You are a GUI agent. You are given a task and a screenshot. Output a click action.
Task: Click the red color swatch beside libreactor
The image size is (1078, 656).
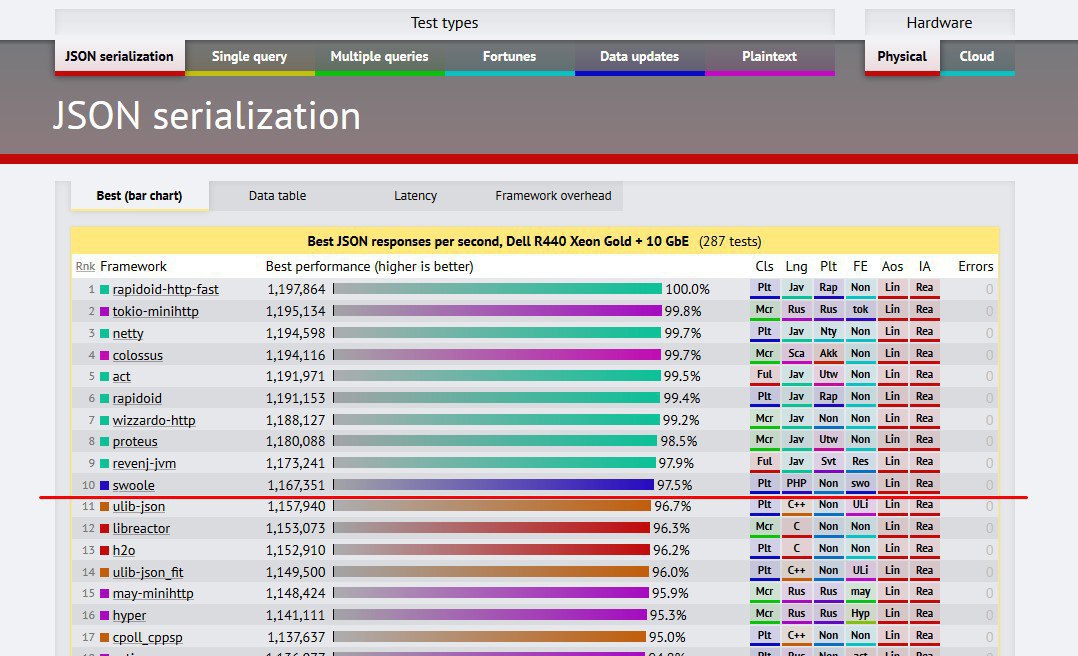tap(104, 529)
